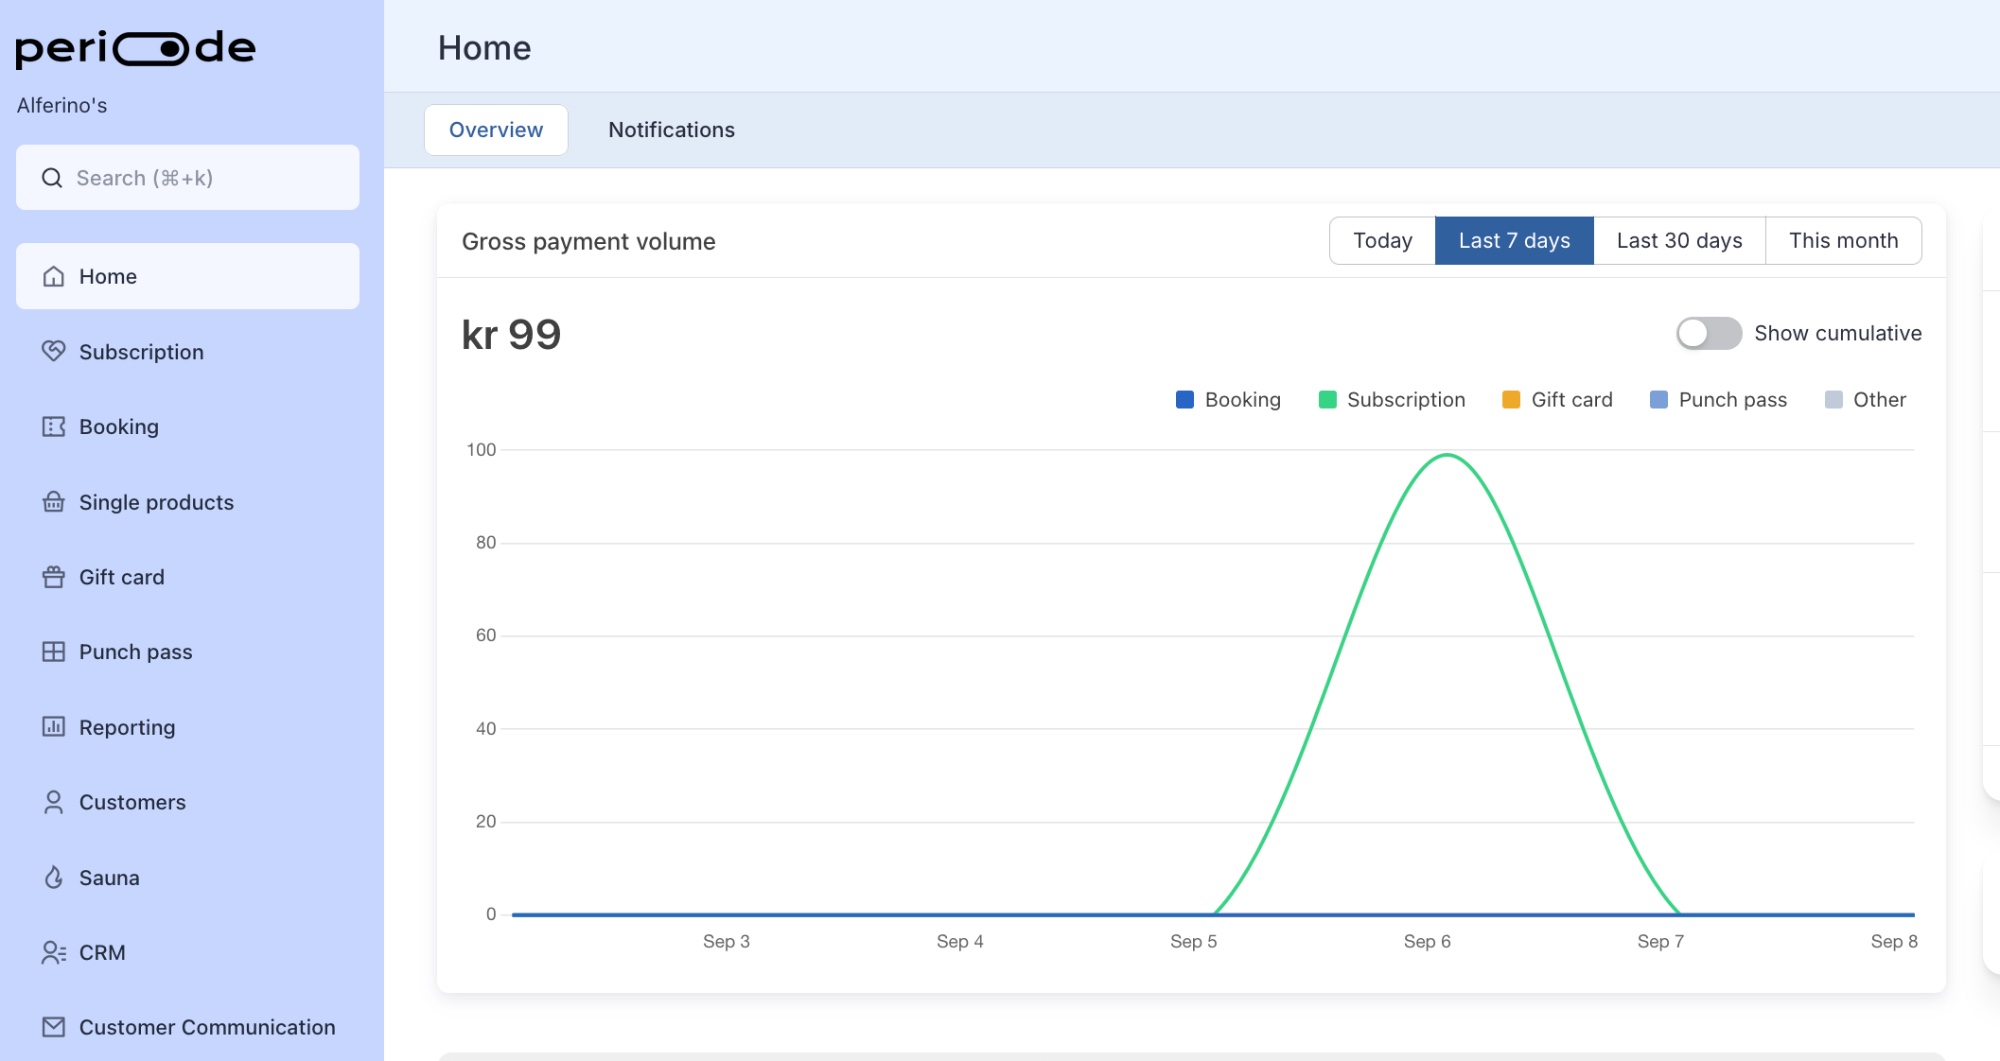Click the Single products basket icon
The image size is (2000, 1061).
click(54, 502)
